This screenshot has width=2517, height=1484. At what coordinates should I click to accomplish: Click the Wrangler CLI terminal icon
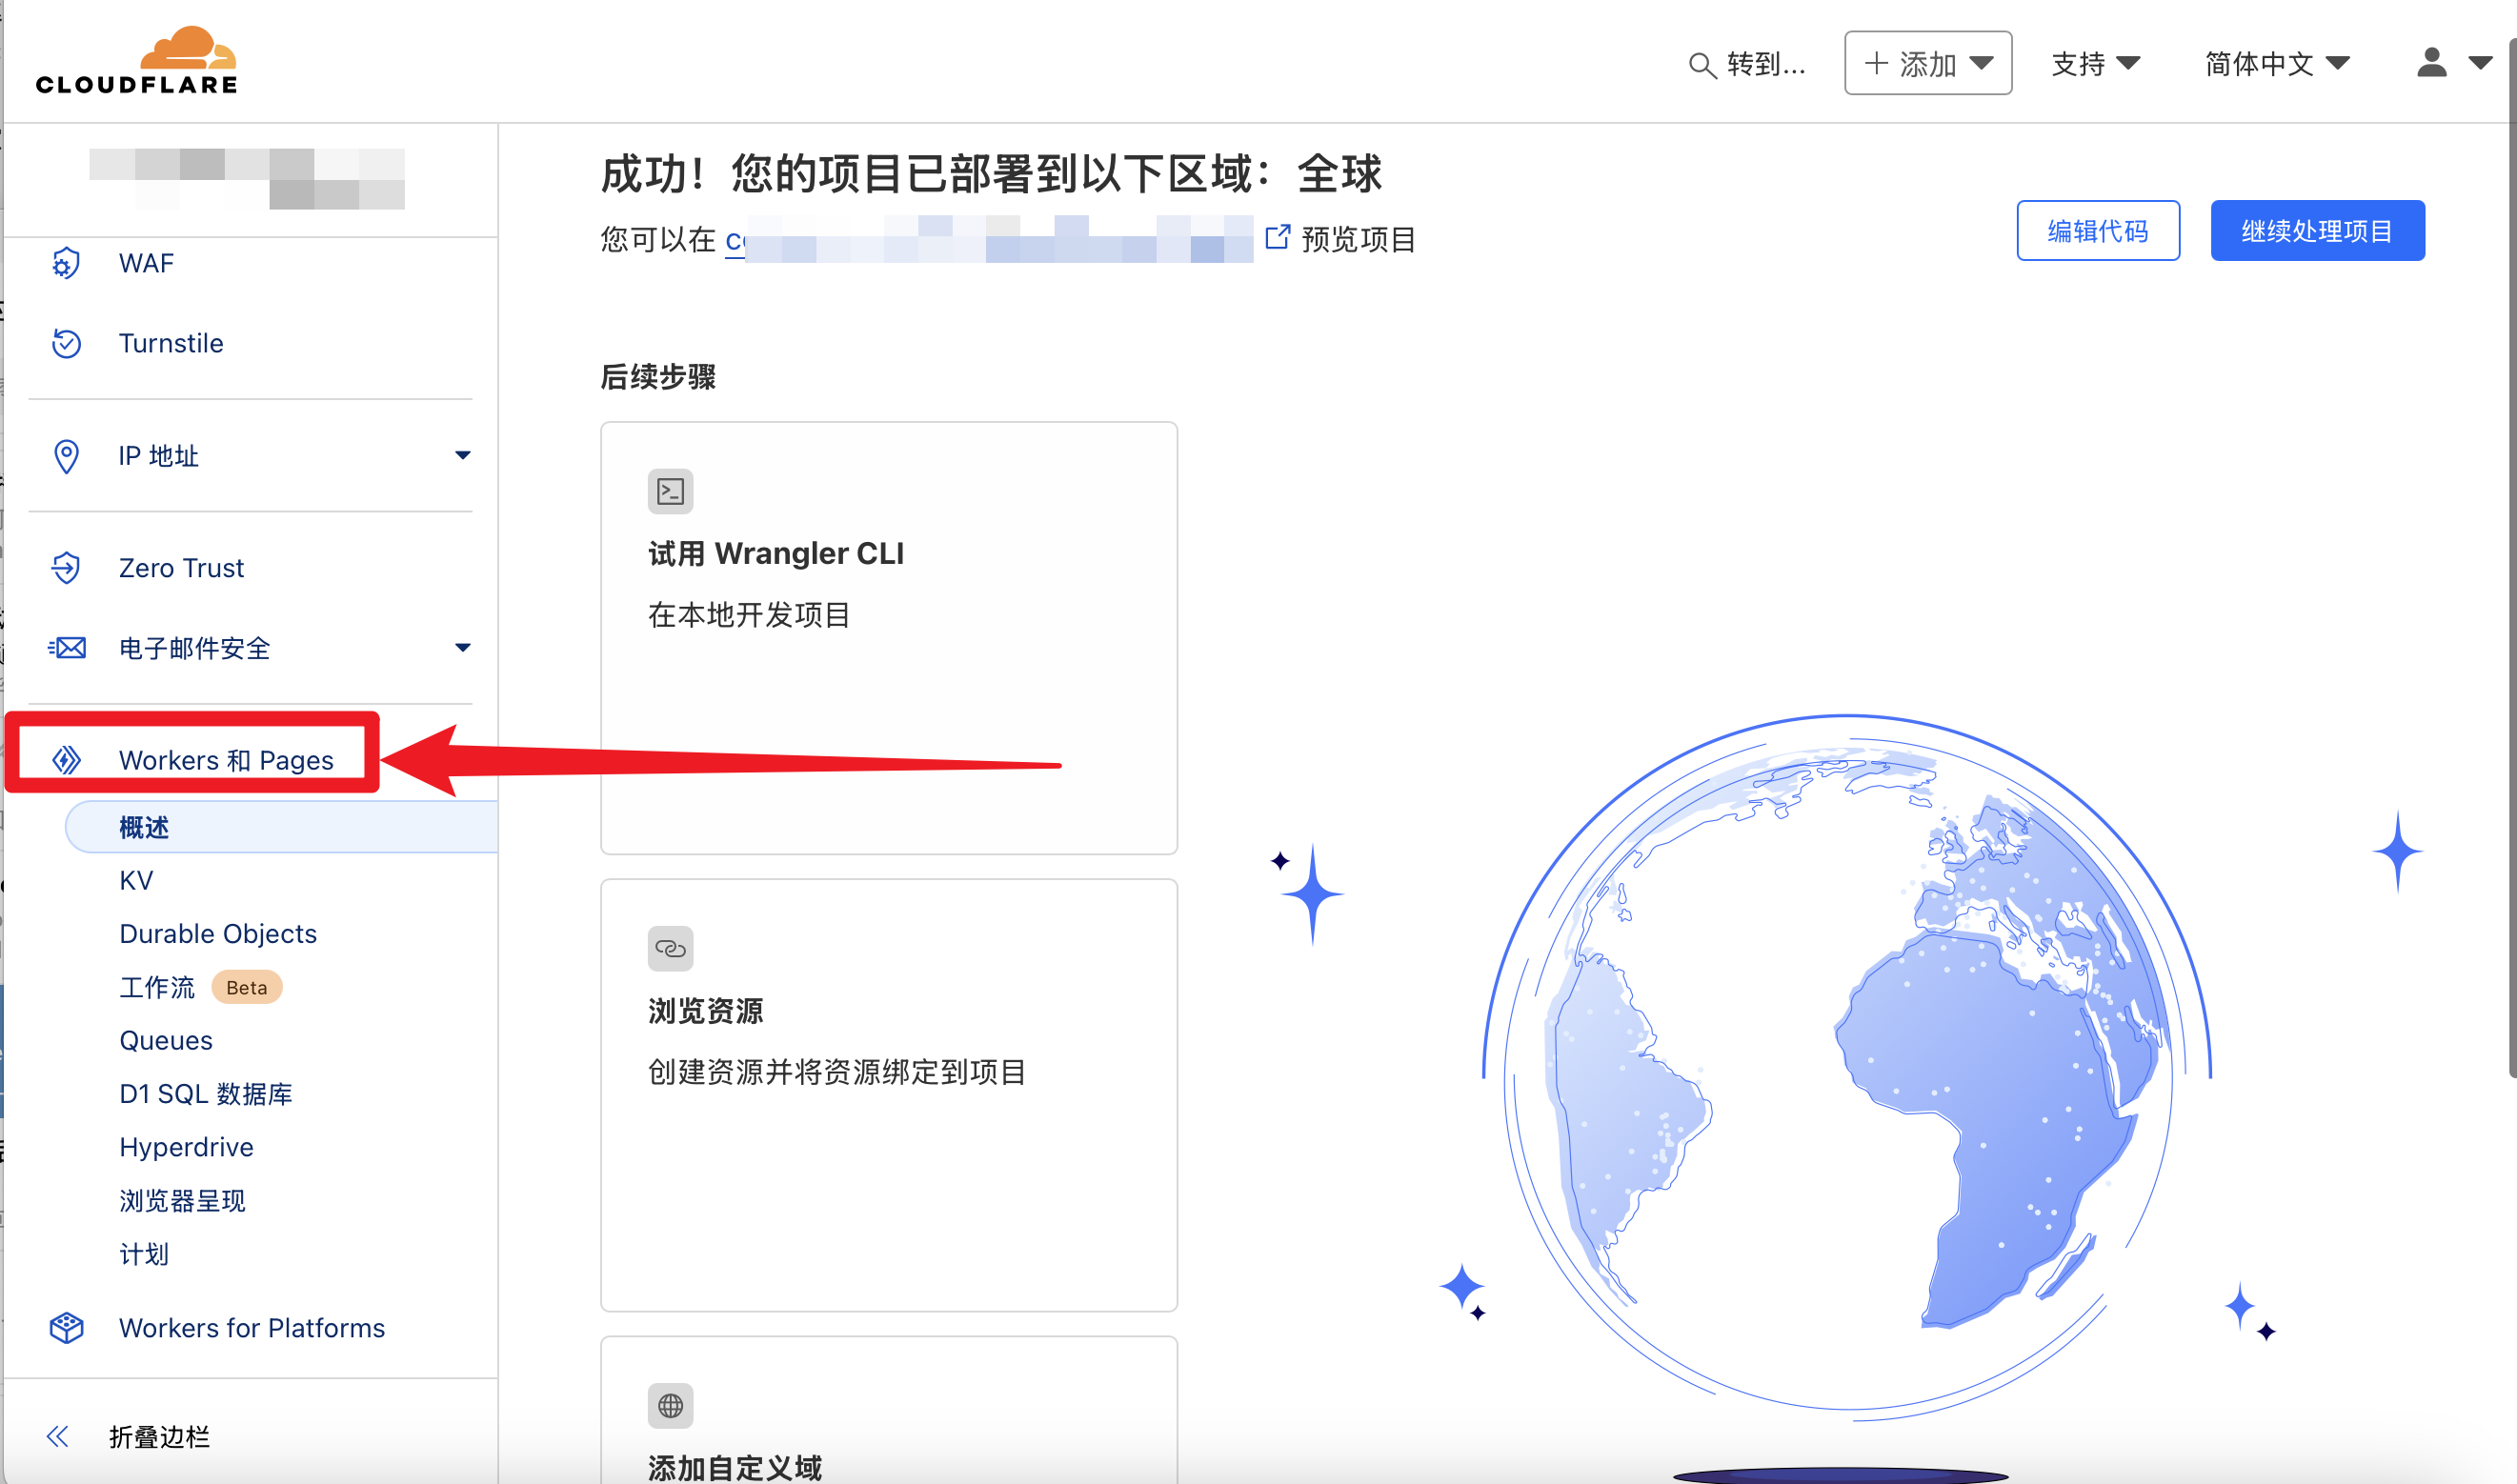point(670,491)
